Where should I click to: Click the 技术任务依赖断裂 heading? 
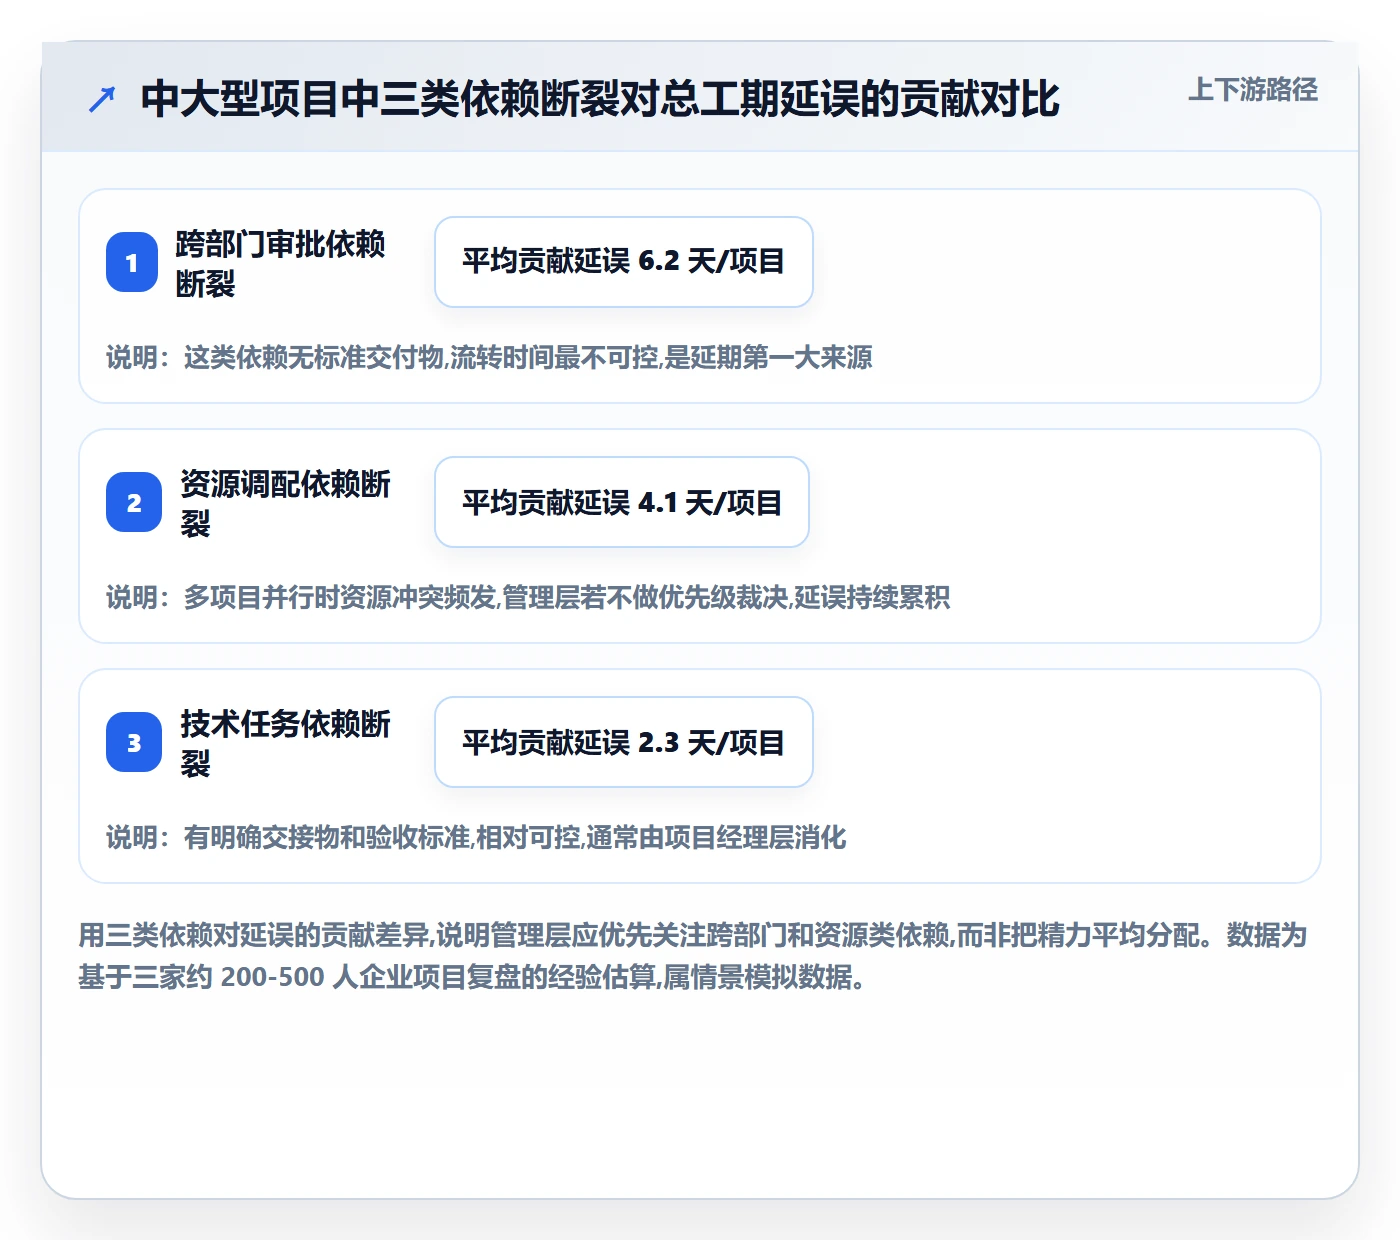(285, 743)
